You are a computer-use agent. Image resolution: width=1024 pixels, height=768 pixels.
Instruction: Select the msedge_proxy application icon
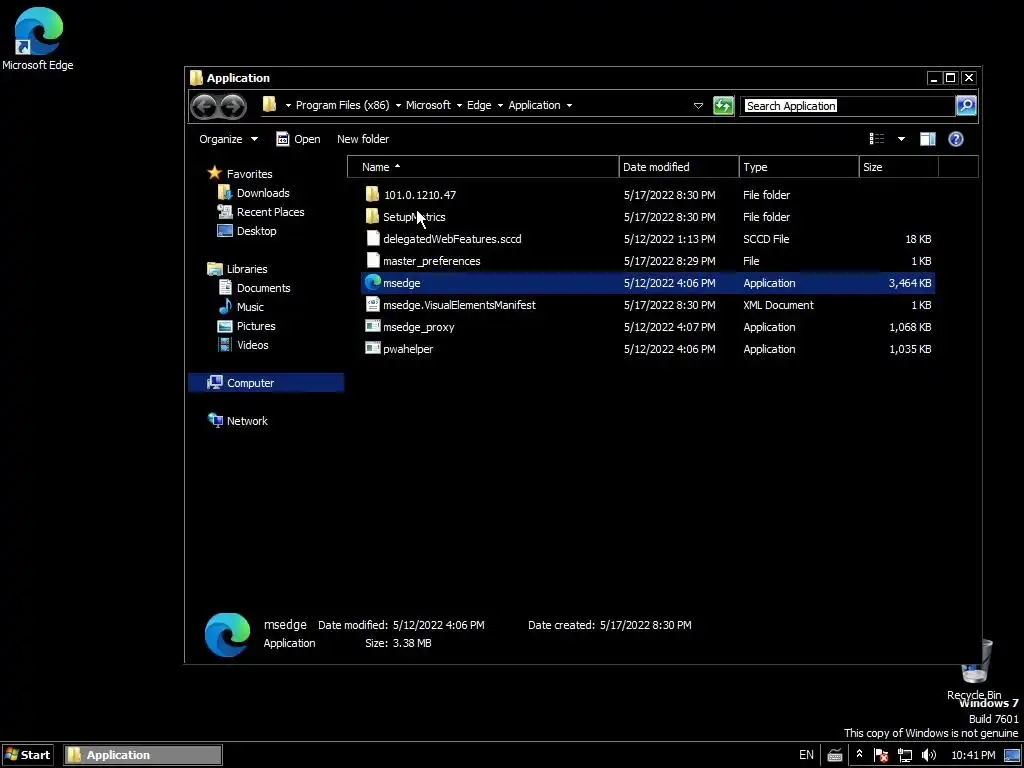tap(373, 327)
